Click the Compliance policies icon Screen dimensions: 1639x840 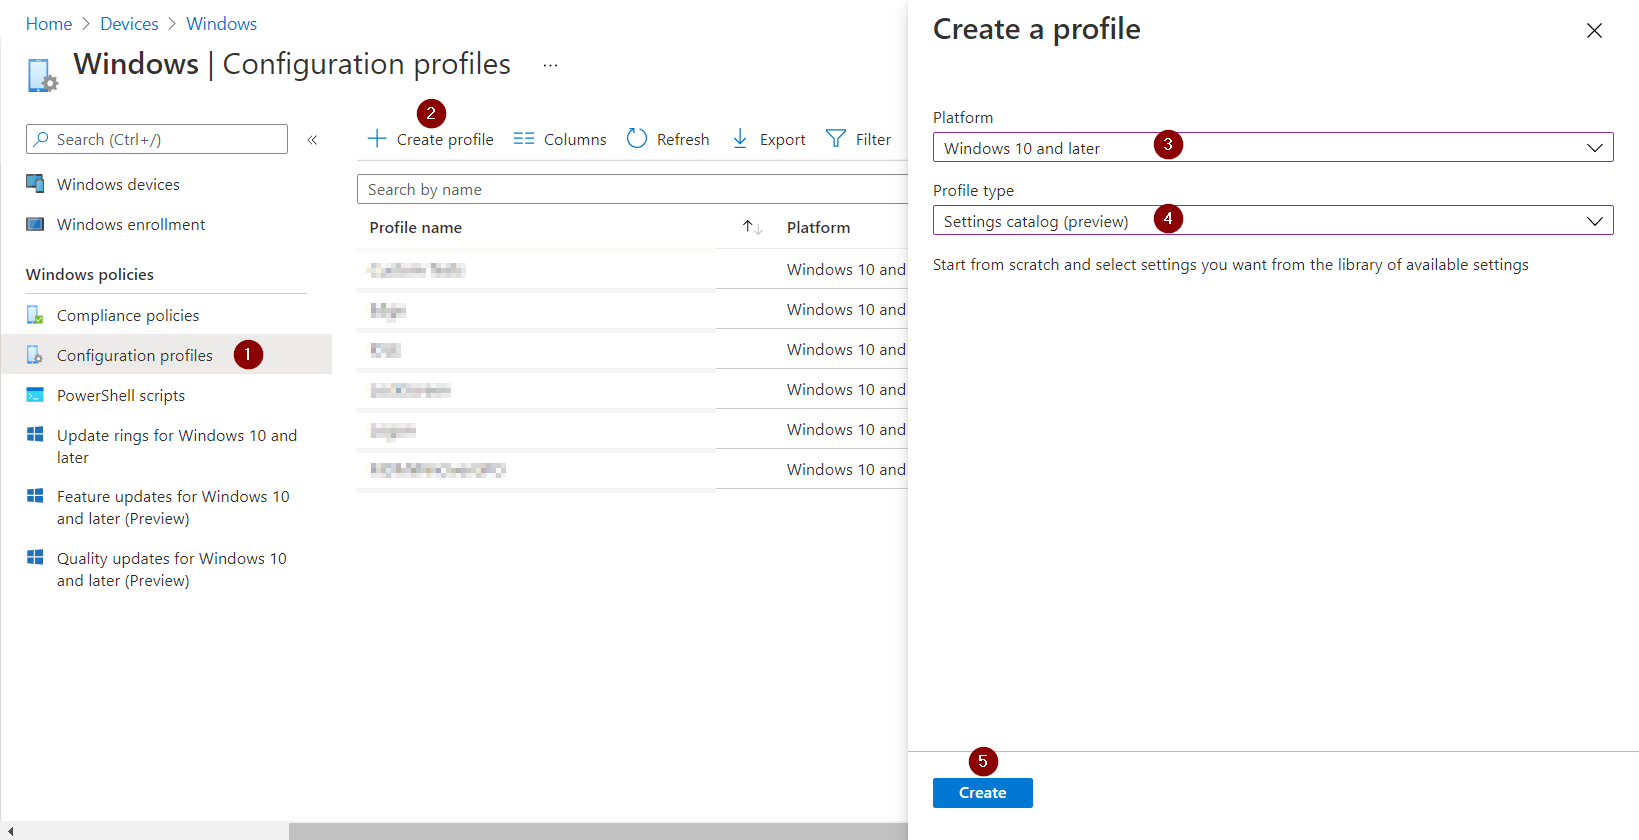point(35,315)
